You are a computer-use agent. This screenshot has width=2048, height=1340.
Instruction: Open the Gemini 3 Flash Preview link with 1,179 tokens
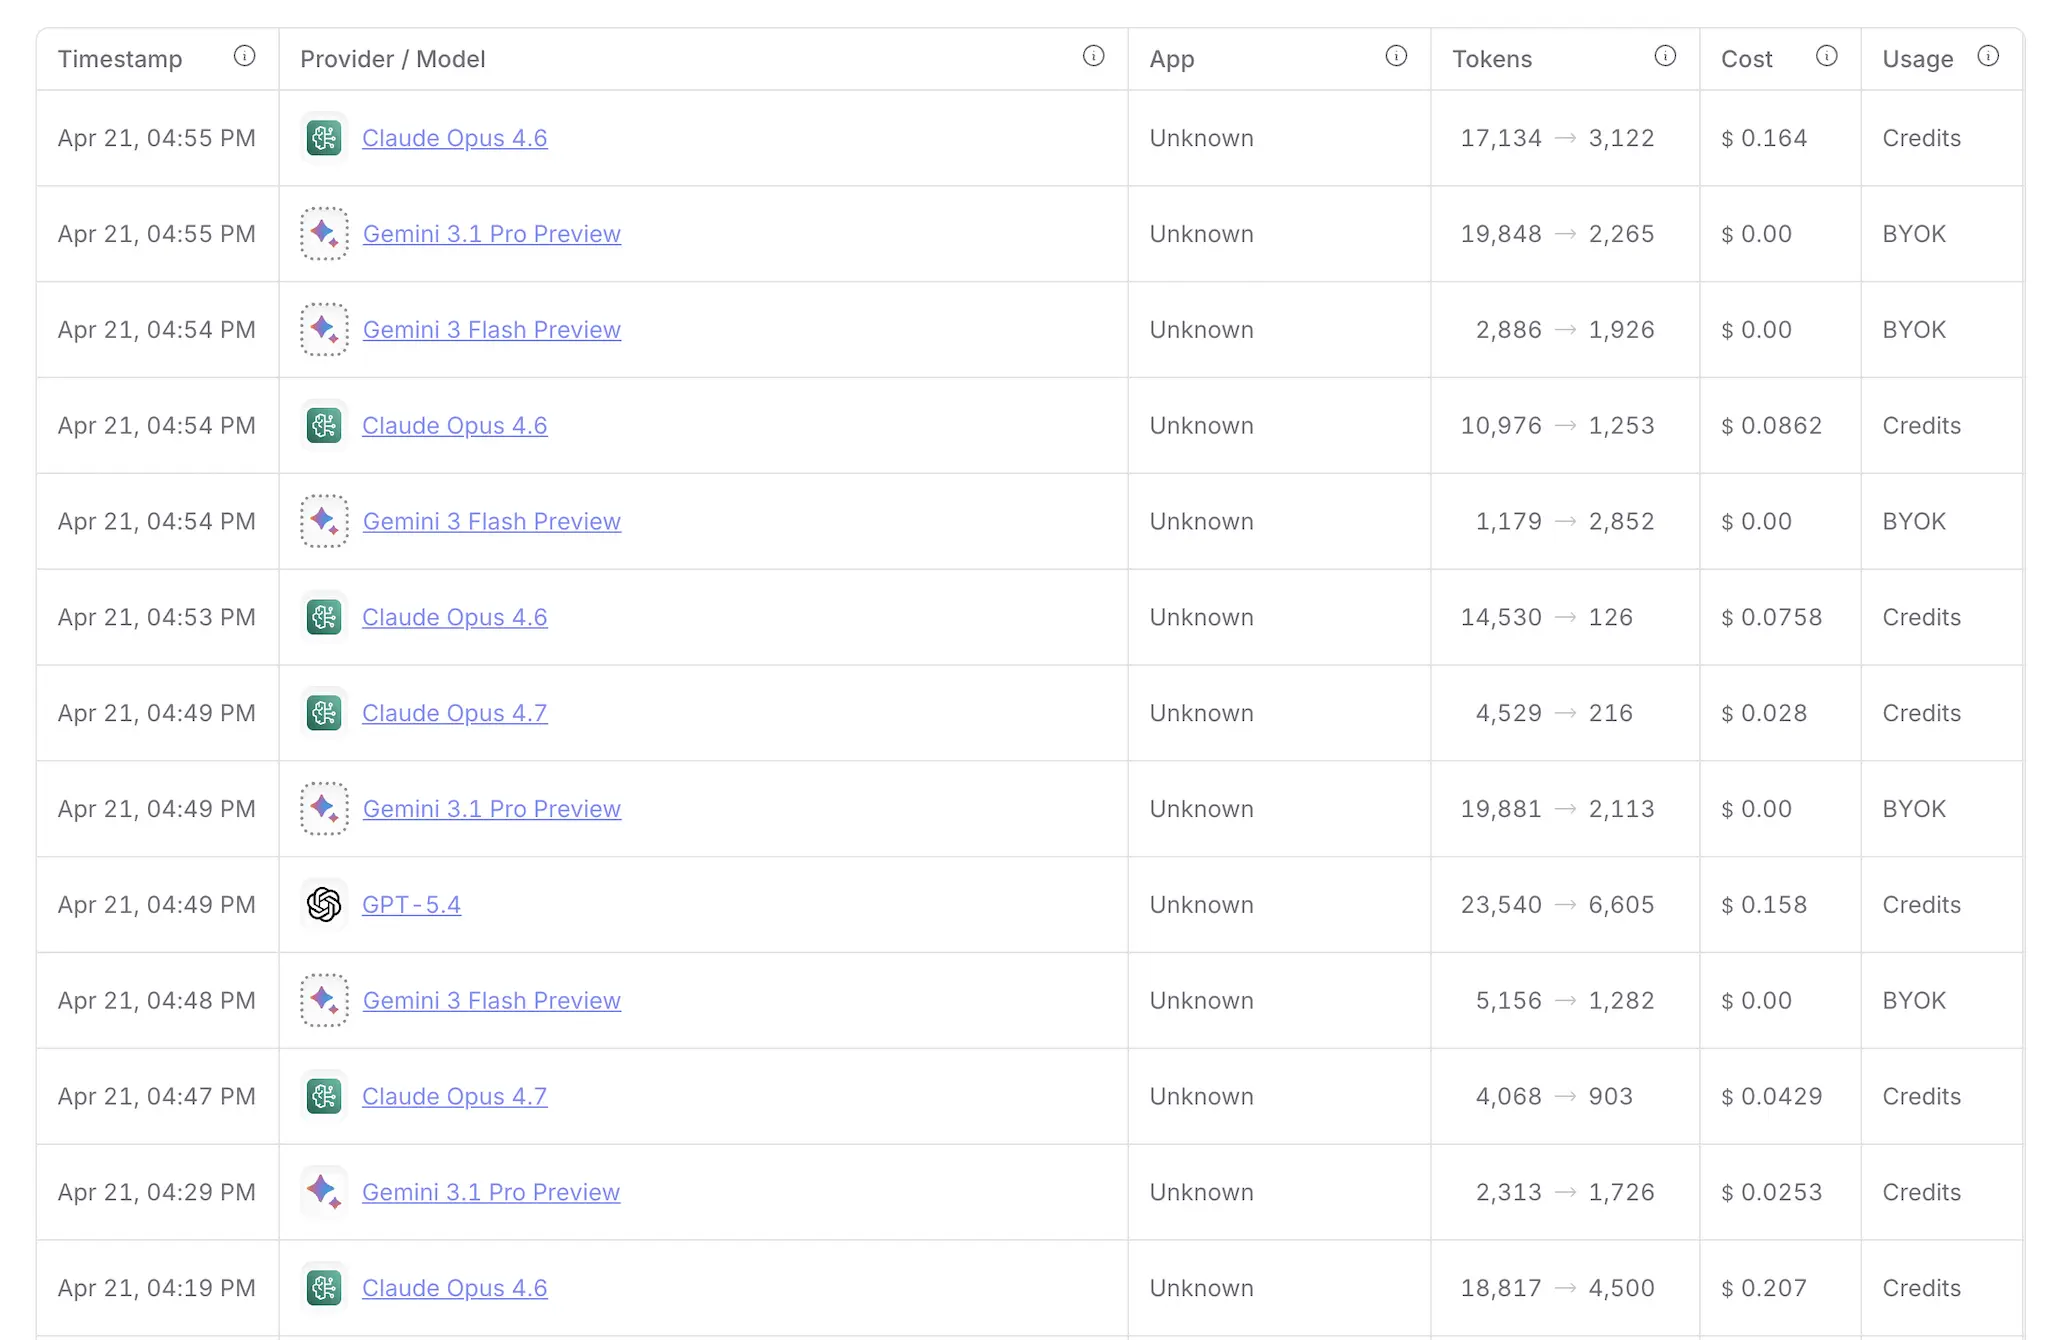coord(491,522)
